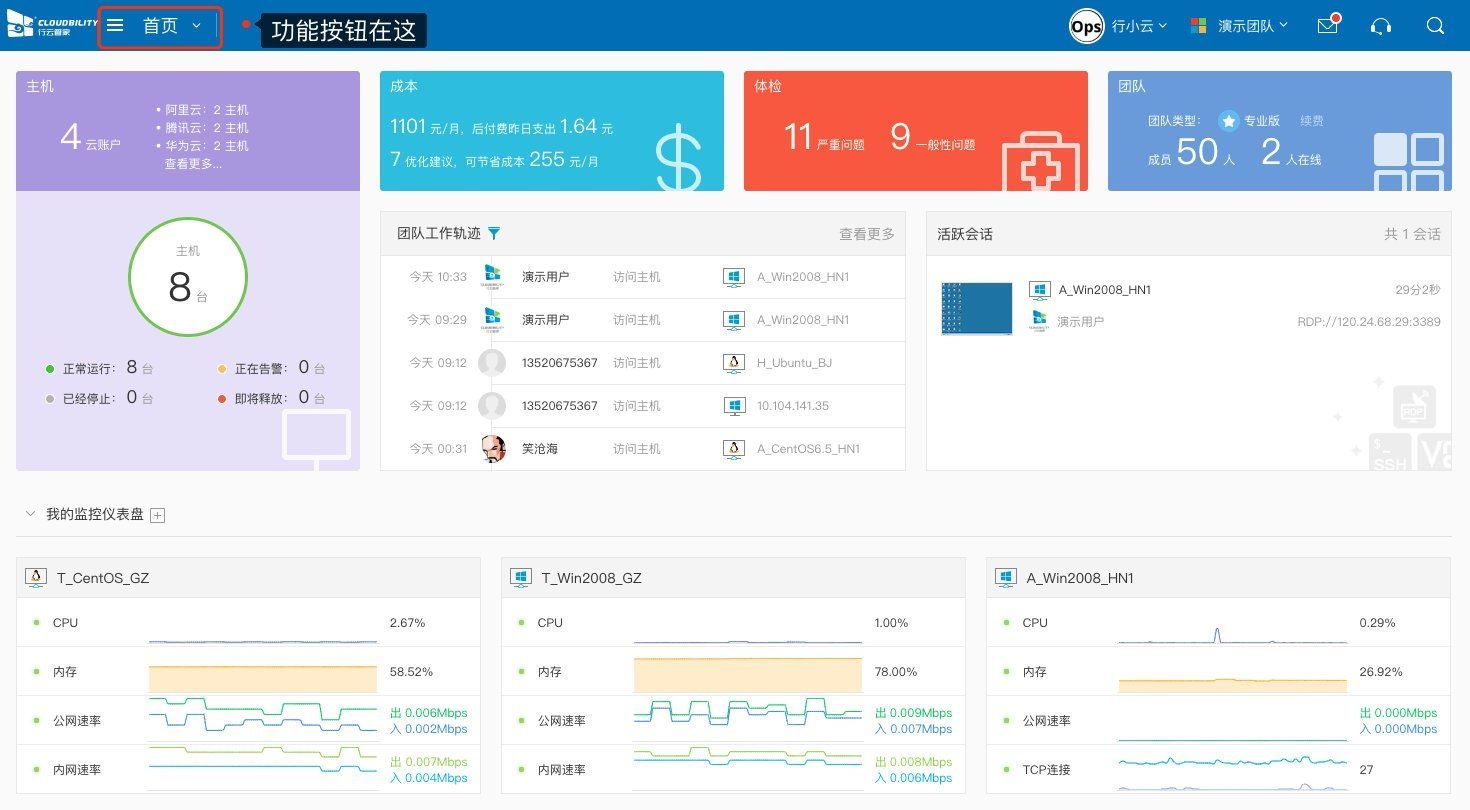
Task: Add a dashboard with the plus icon
Action: tap(157, 515)
